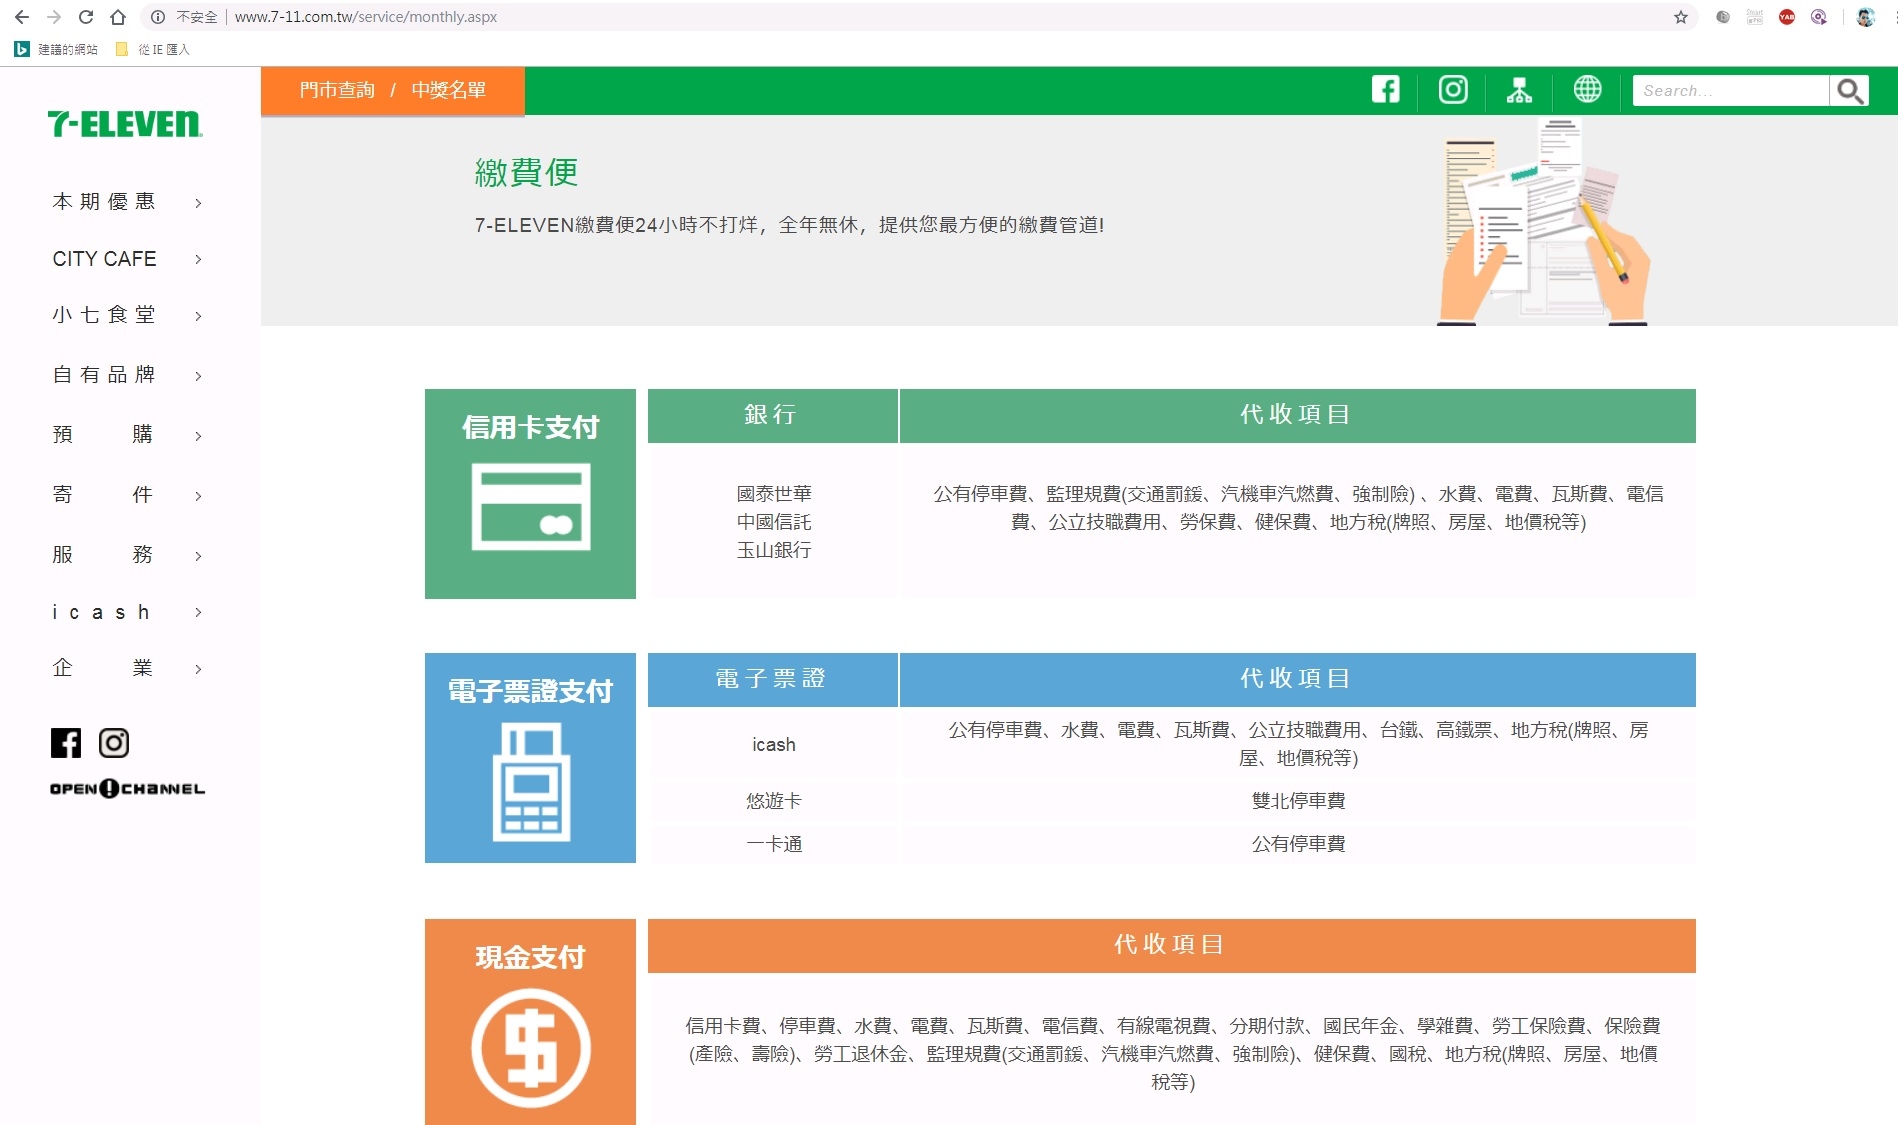
Task: Open the 建議的網站 bookmark
Action: [57, 49]
